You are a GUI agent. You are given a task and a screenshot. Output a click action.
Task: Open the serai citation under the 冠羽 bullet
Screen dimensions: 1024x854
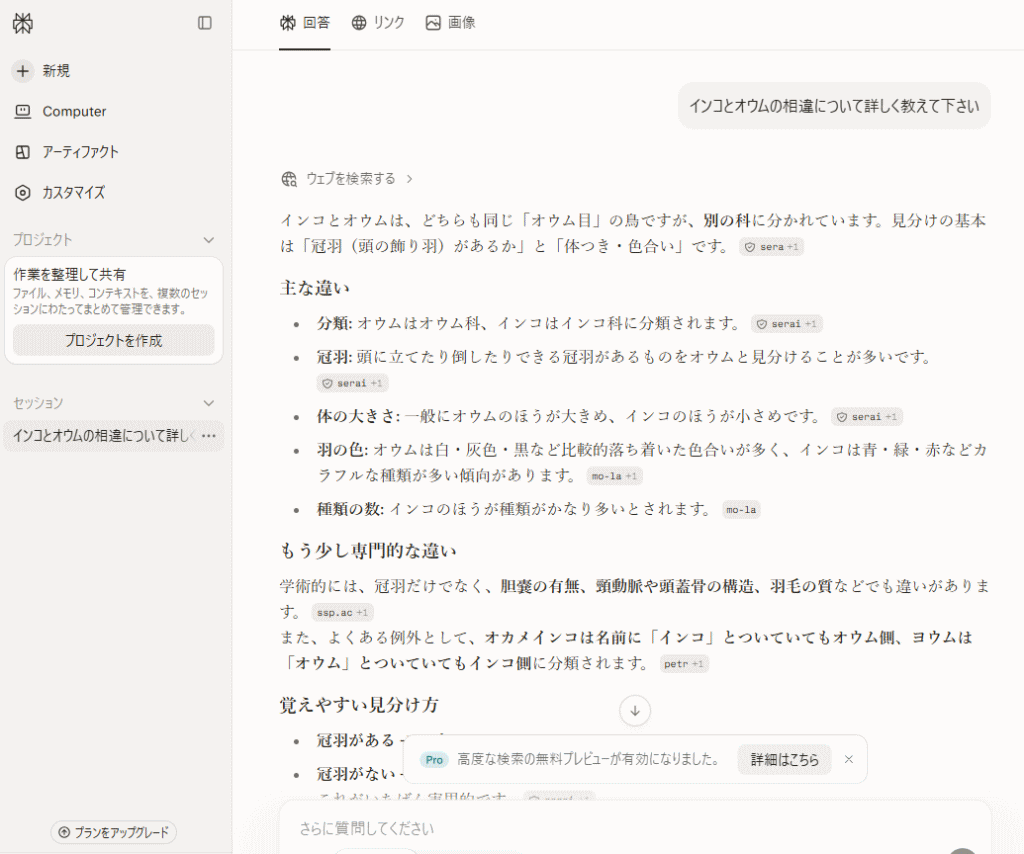pyautogui.click(x=353, y=383)
